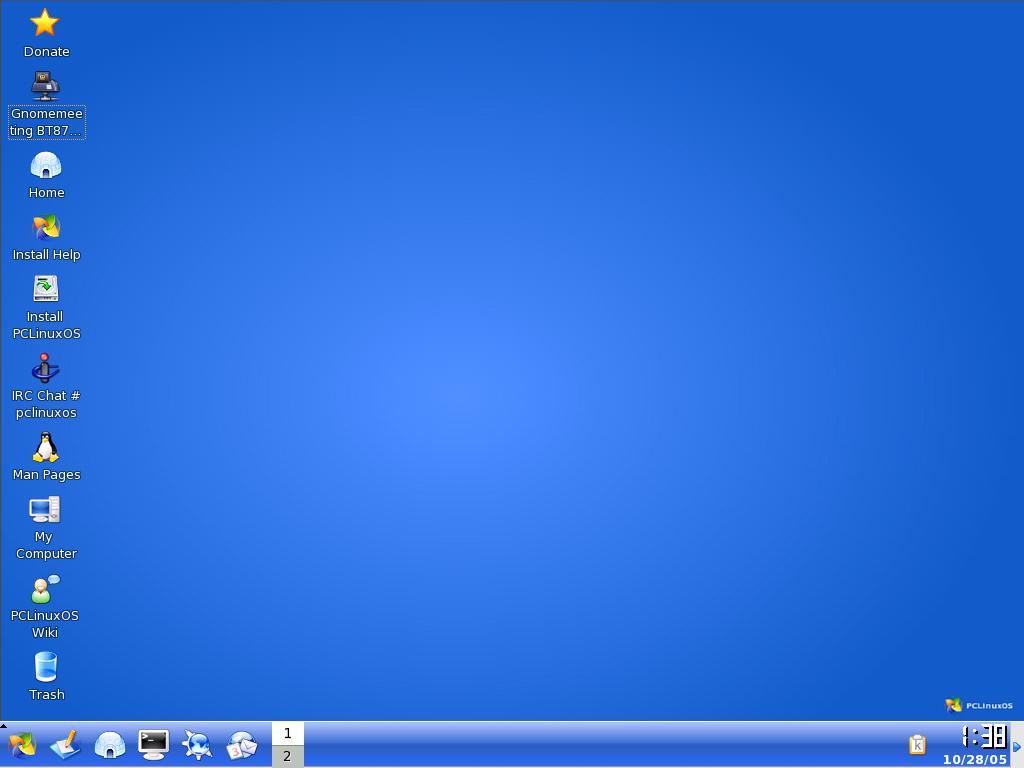Open the mail client icon in the panel
Screen dimensions: 1024x768
pyautogui.click(x=242, y=745)
